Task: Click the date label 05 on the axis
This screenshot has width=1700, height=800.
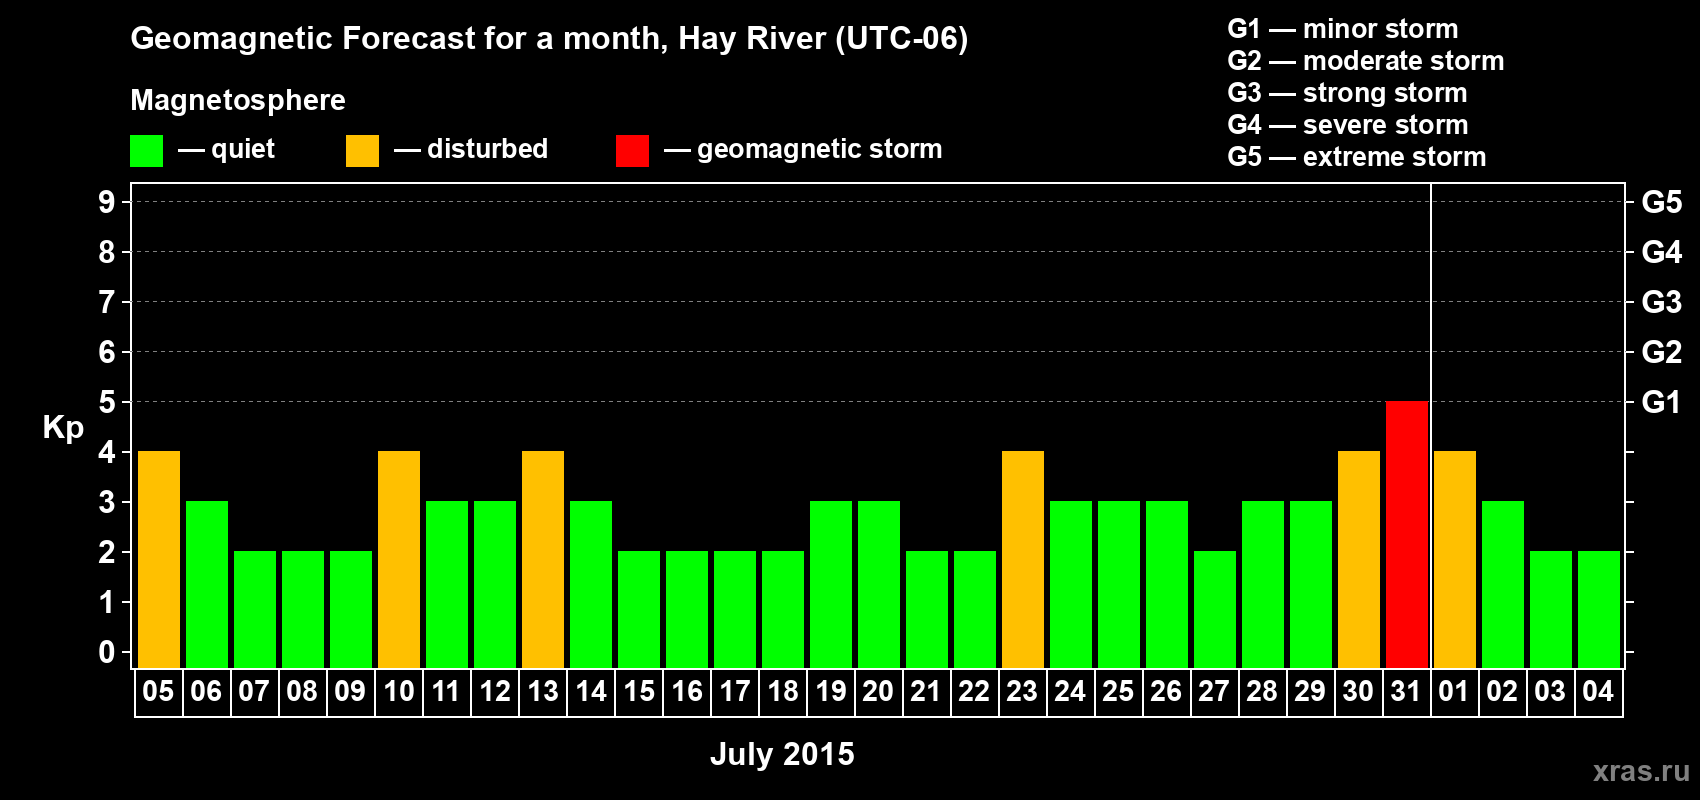Action: tap(158, 692)
